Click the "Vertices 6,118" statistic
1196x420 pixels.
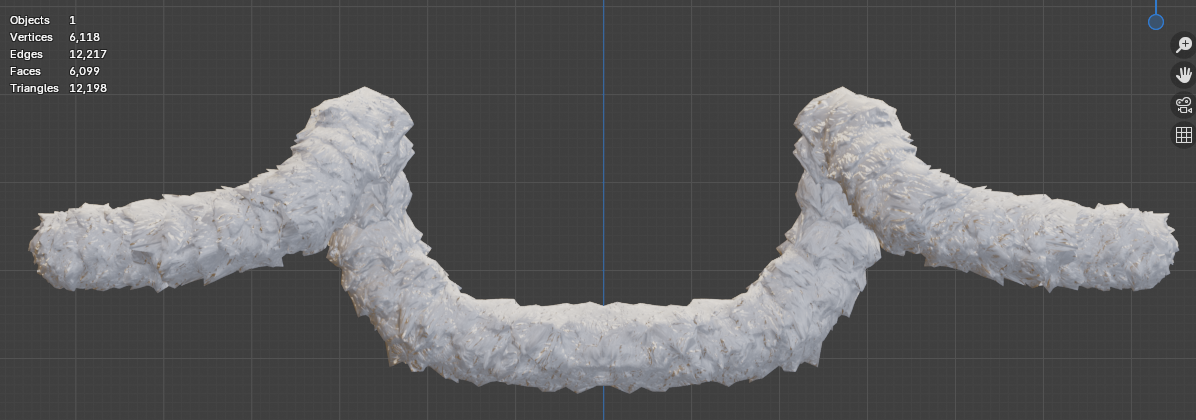(x=55, y=37)
